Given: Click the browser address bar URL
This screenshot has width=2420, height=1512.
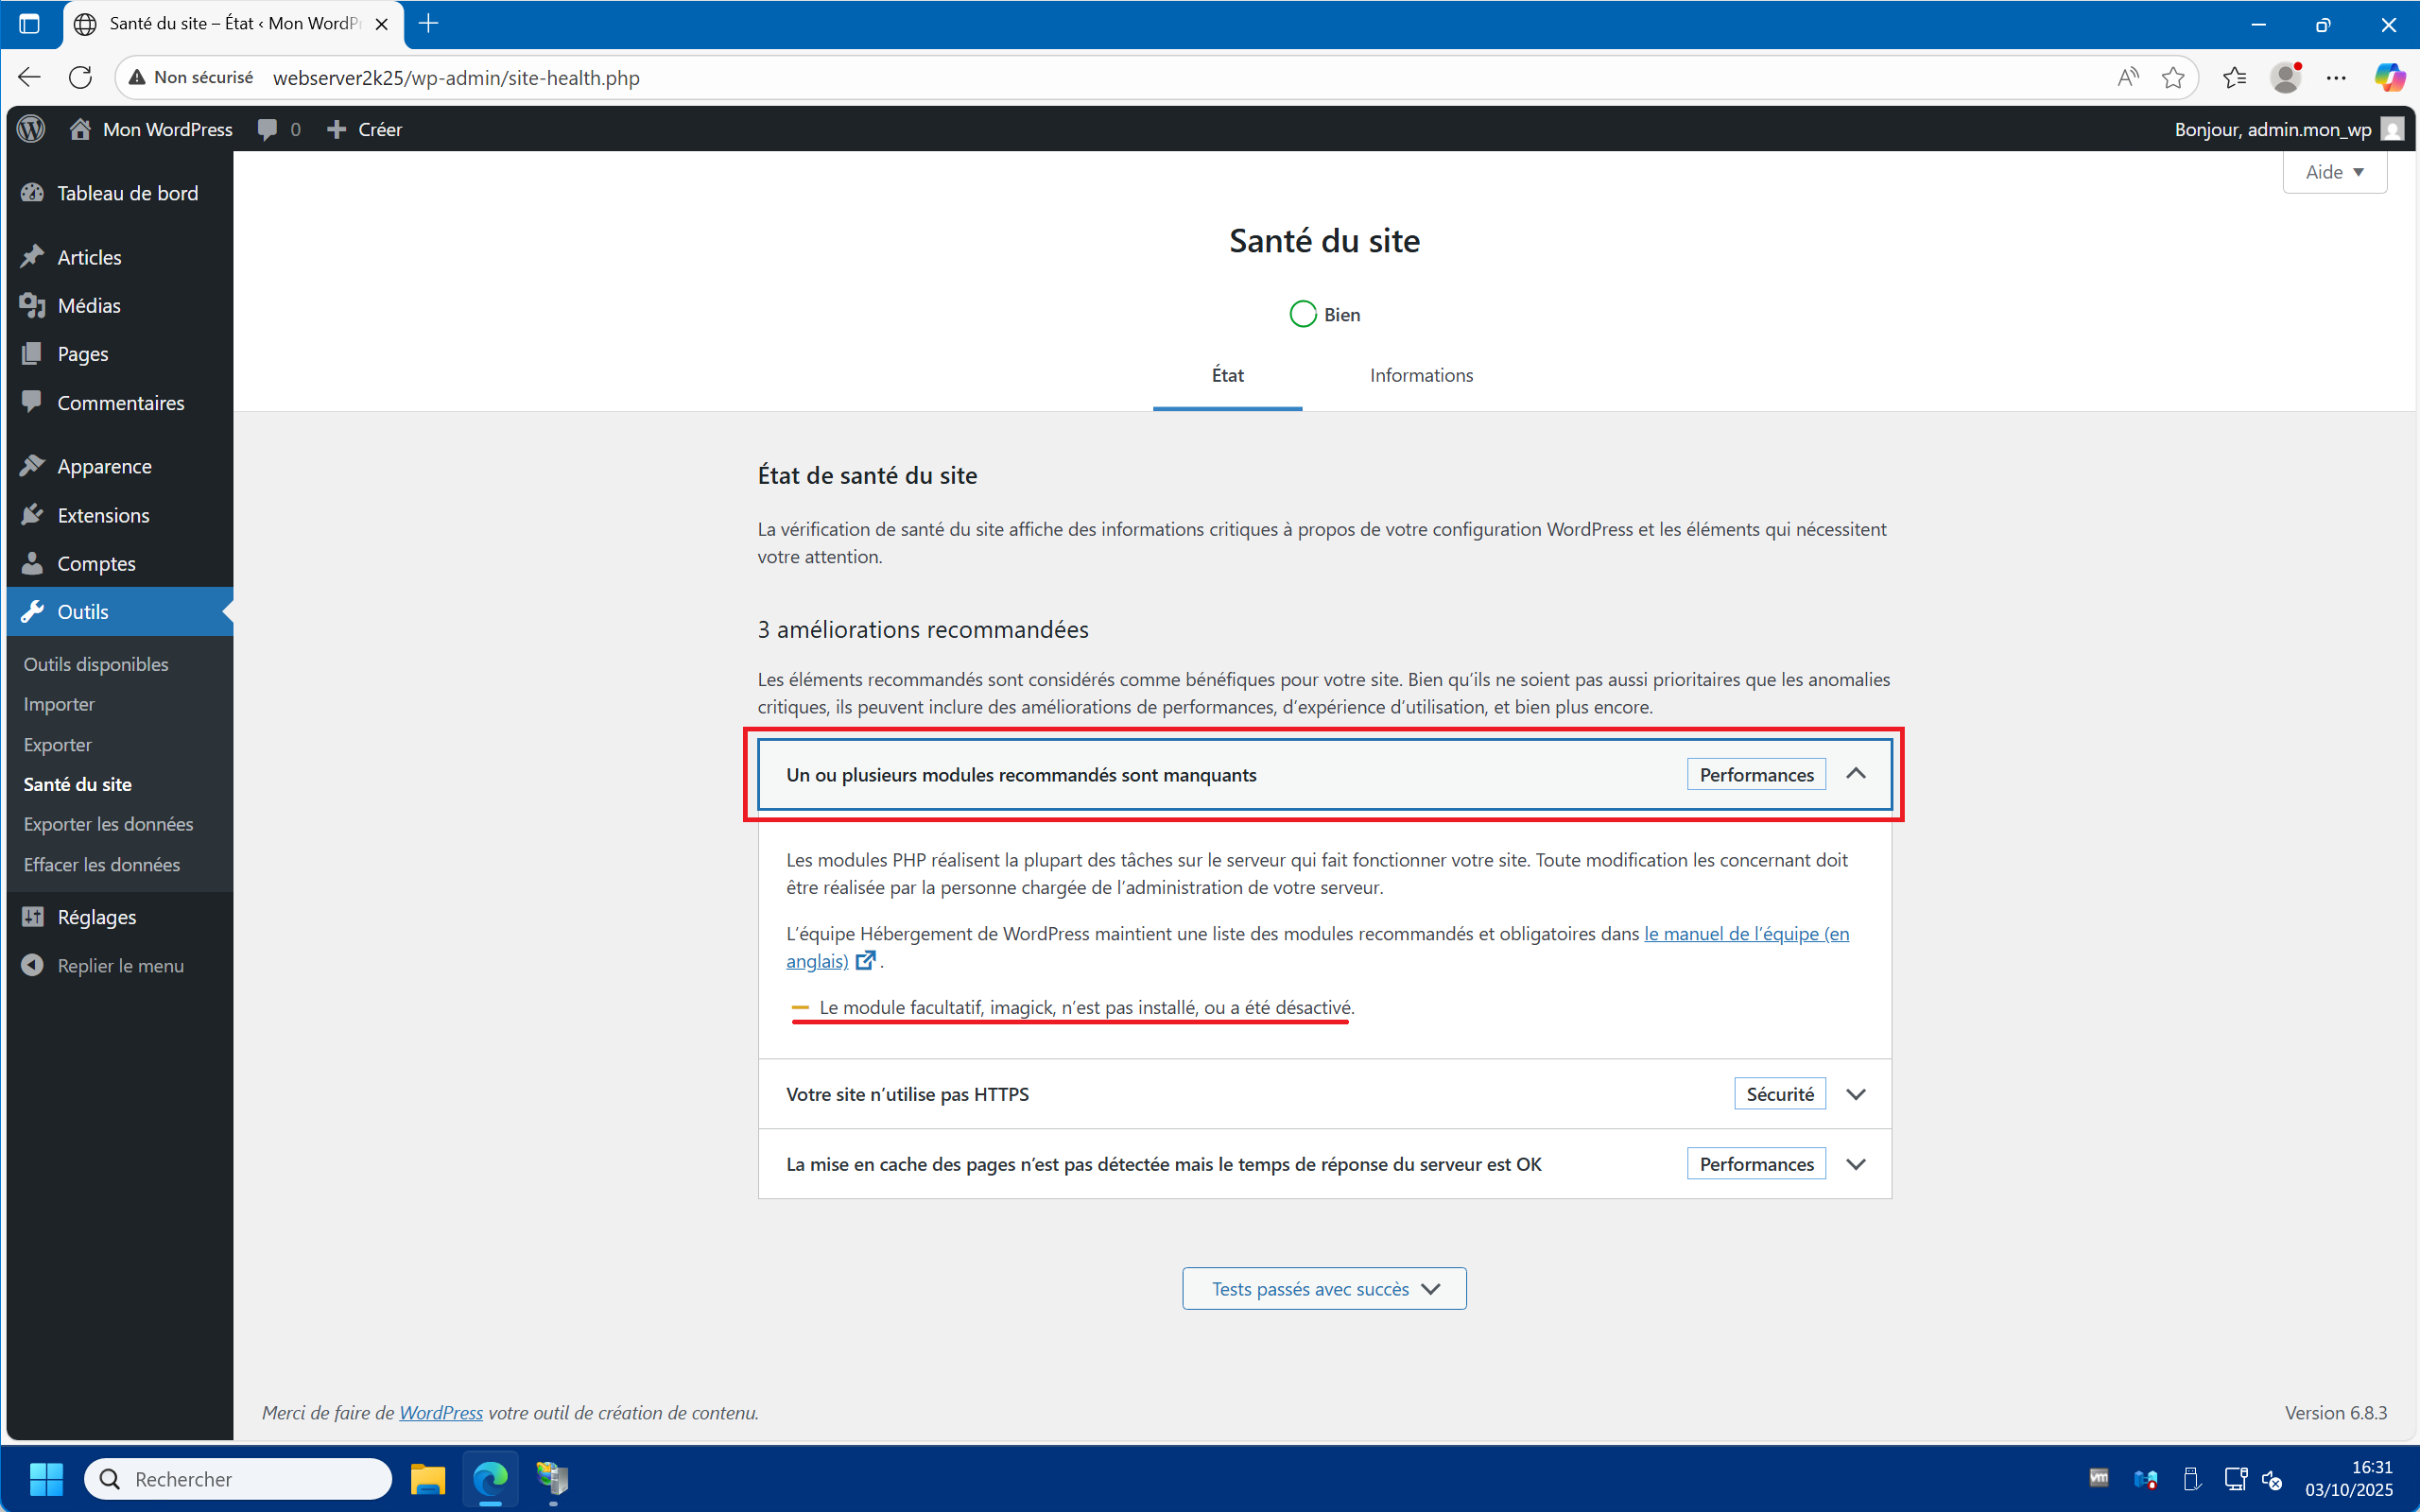Looking at the screenshot, I should pyautogui.click(x=456, y=77).
